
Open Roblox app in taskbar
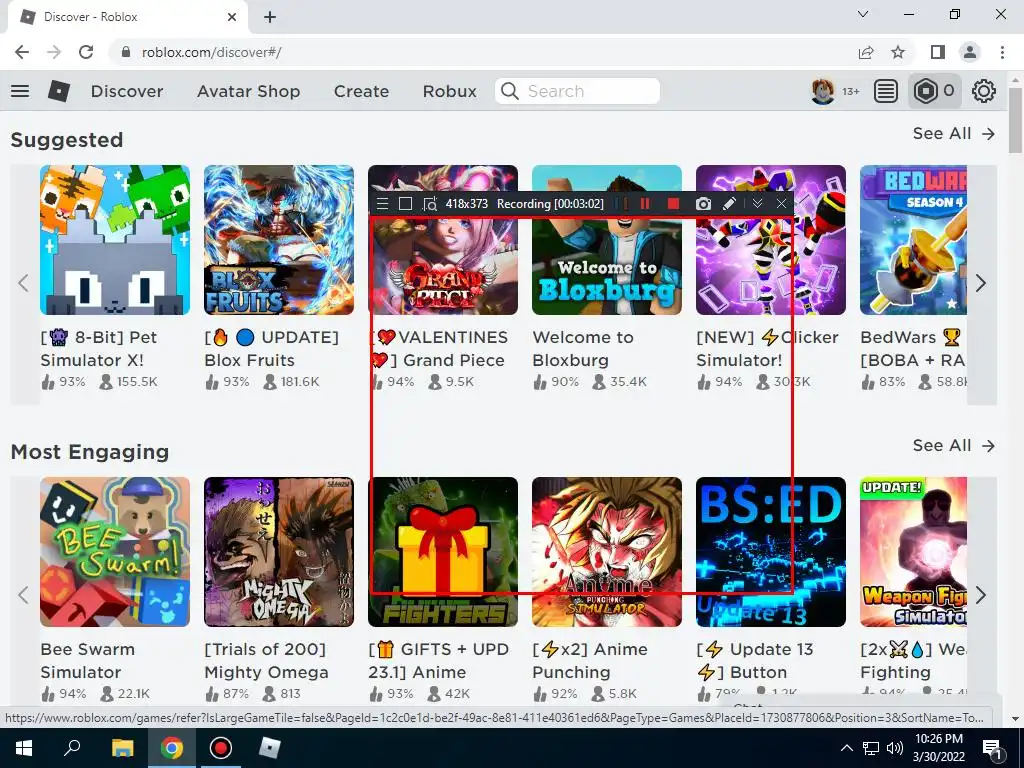(x=269, y=748)
